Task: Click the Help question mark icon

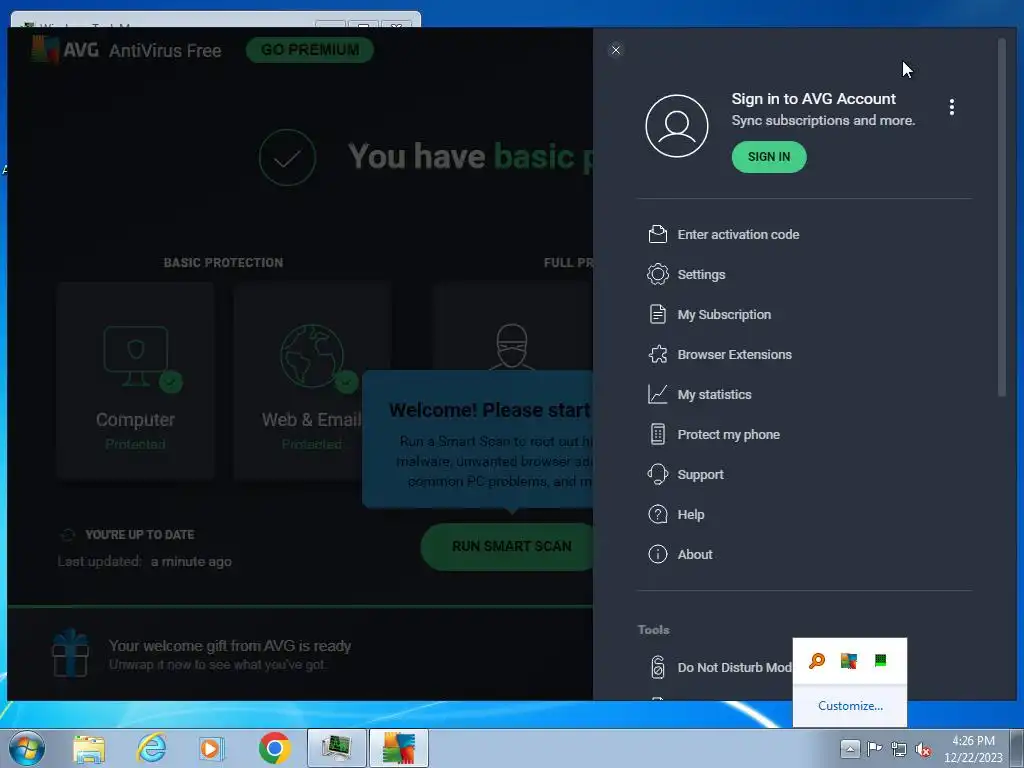Action: click(658, 515)
